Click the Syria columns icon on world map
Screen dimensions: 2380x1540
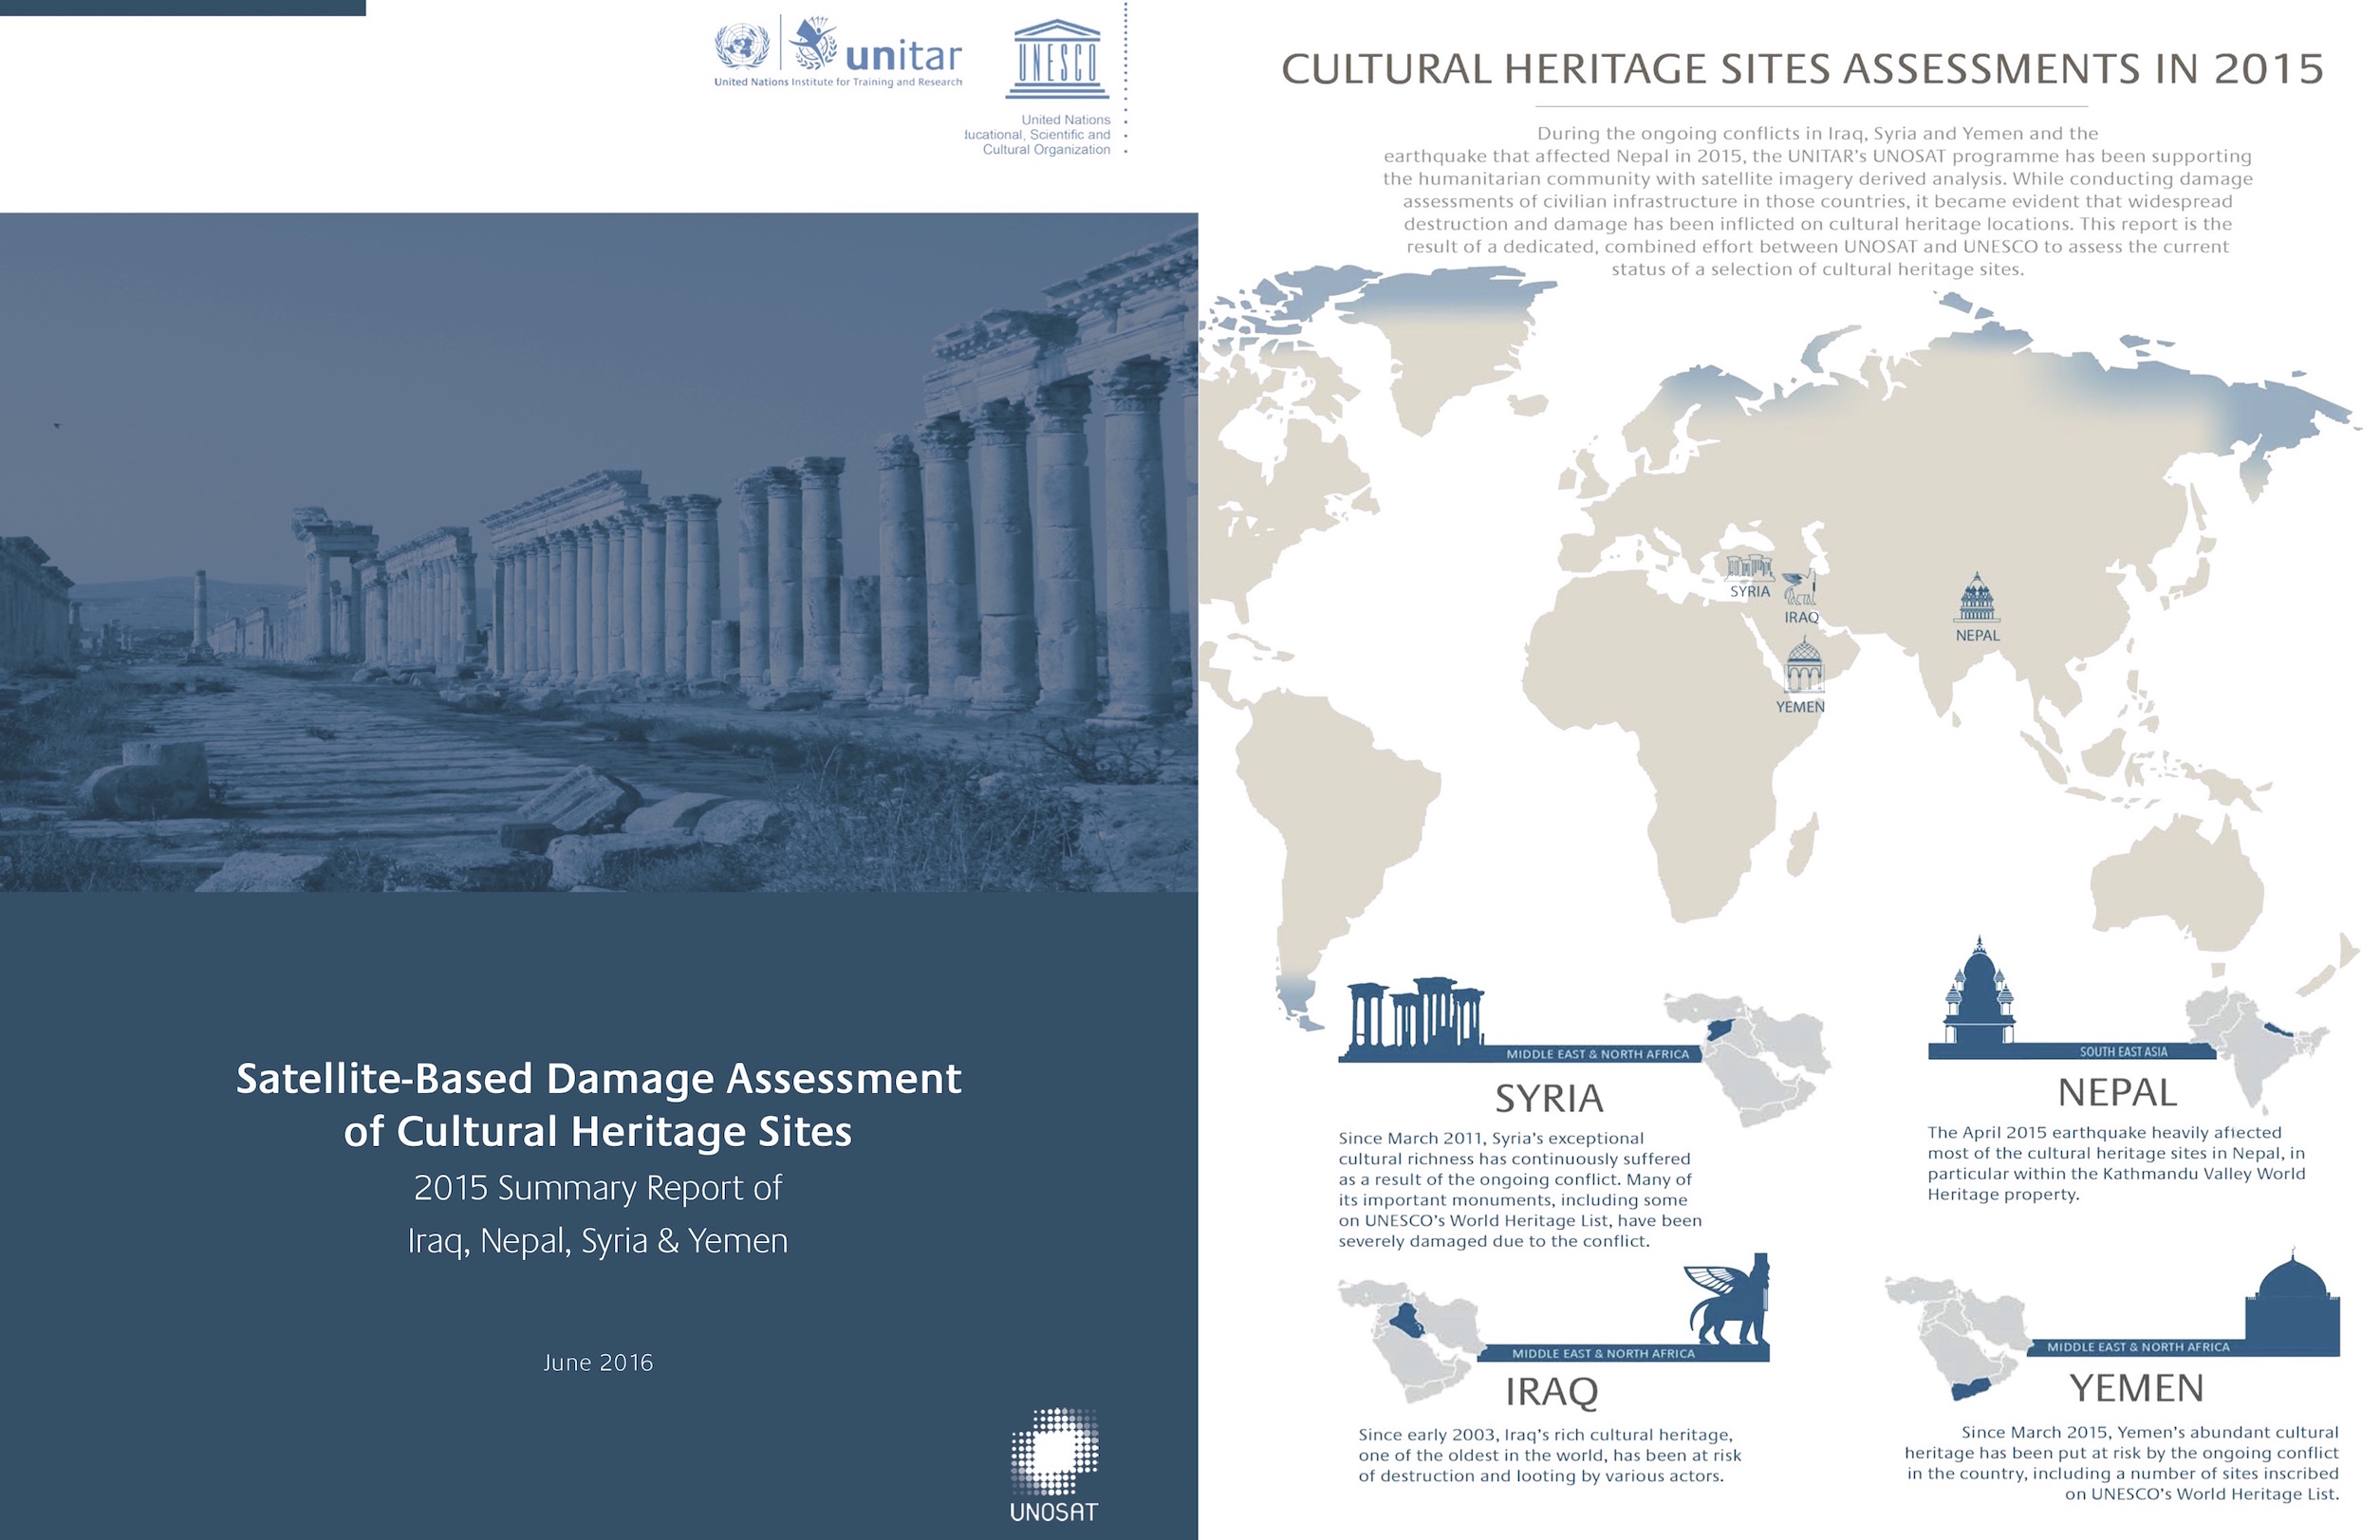pos(1749,567)
